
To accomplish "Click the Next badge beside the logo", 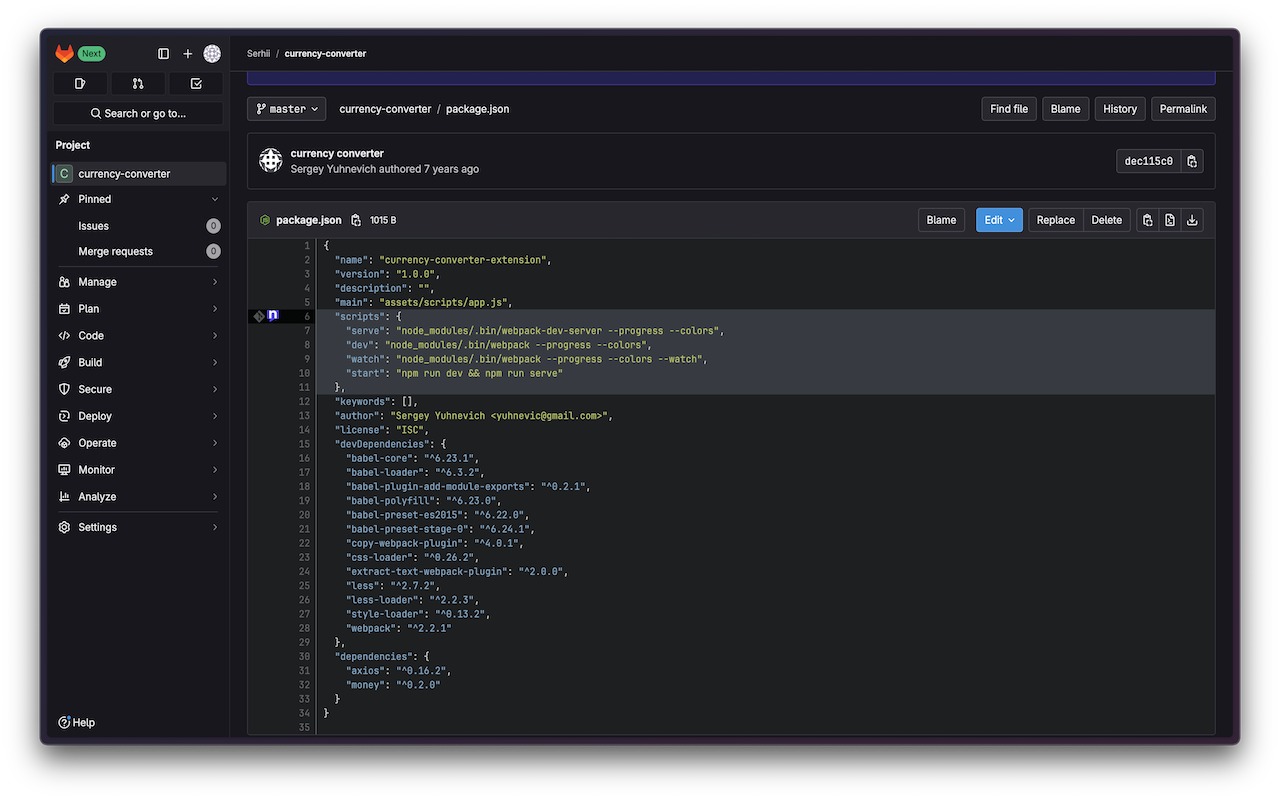I will click(91, 54).
